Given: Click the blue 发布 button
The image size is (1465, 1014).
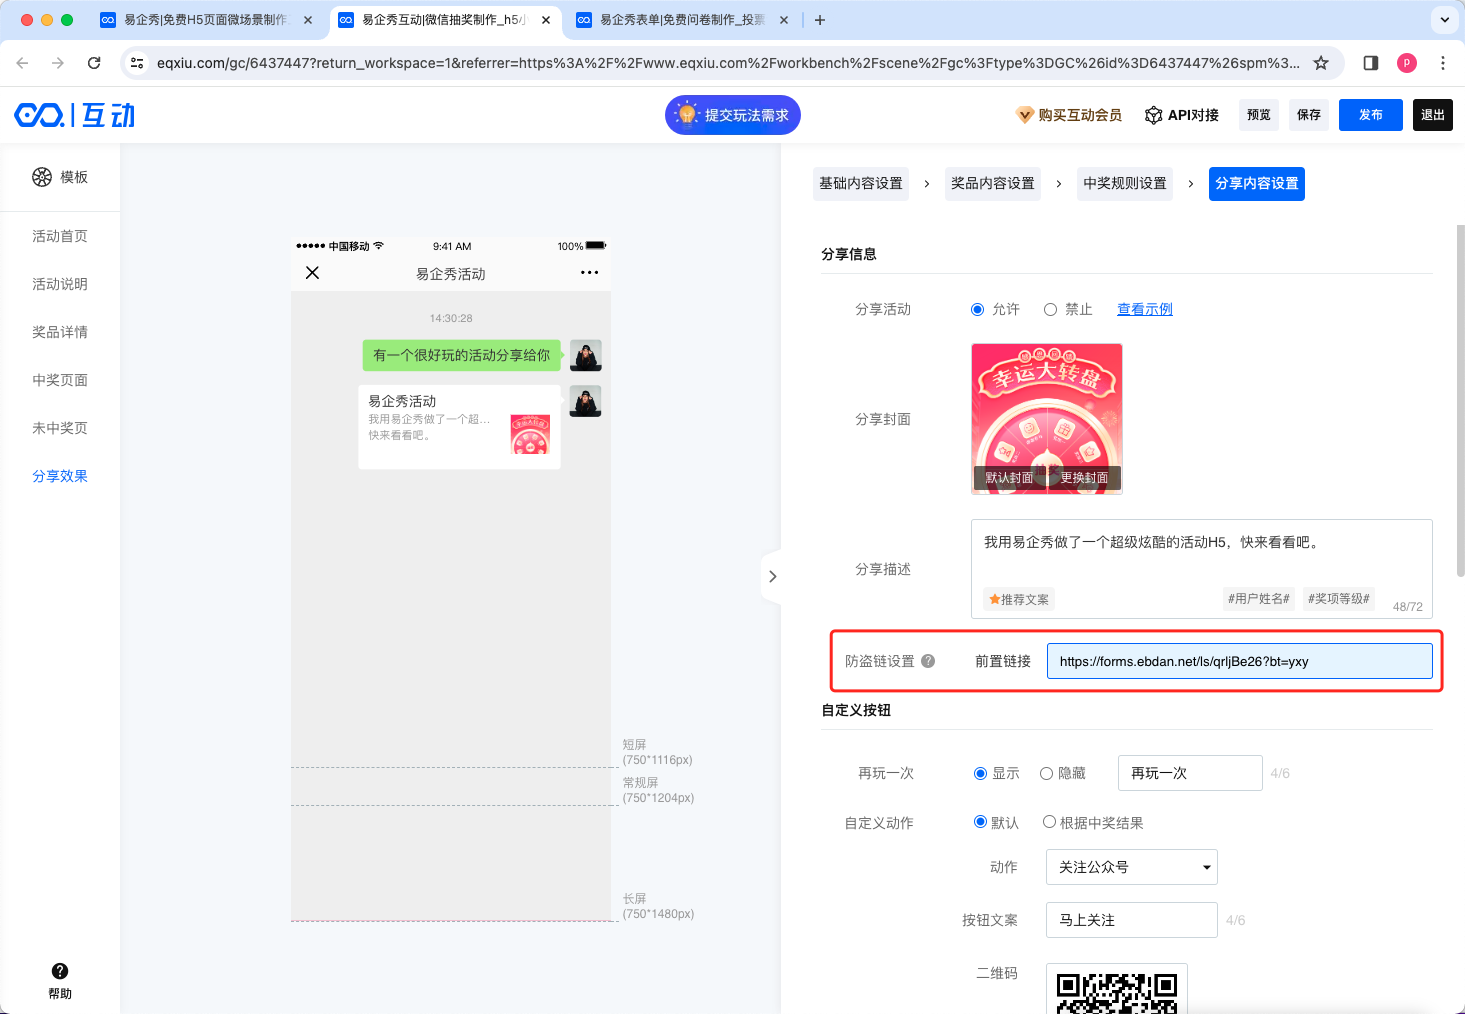Looking at the screenshot, I should 1370,115.
